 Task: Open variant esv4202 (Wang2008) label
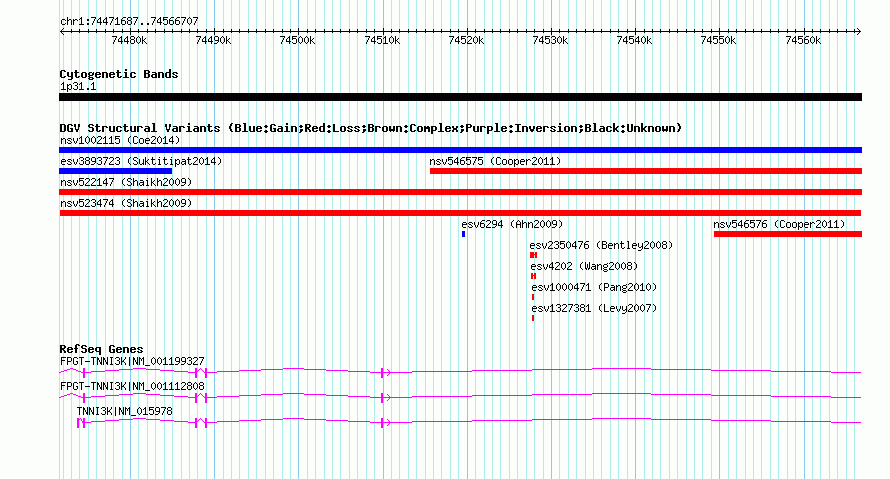pos(584,266)
